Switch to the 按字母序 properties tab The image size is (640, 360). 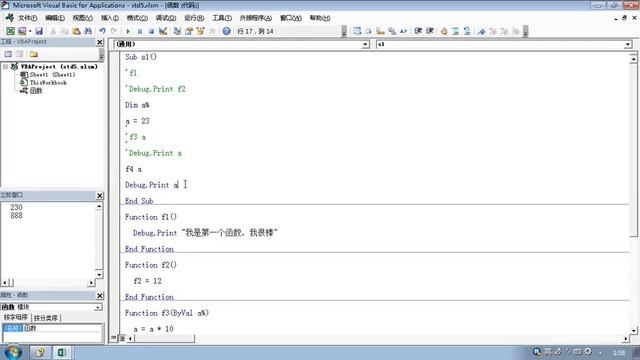click(x=16, y=317)
